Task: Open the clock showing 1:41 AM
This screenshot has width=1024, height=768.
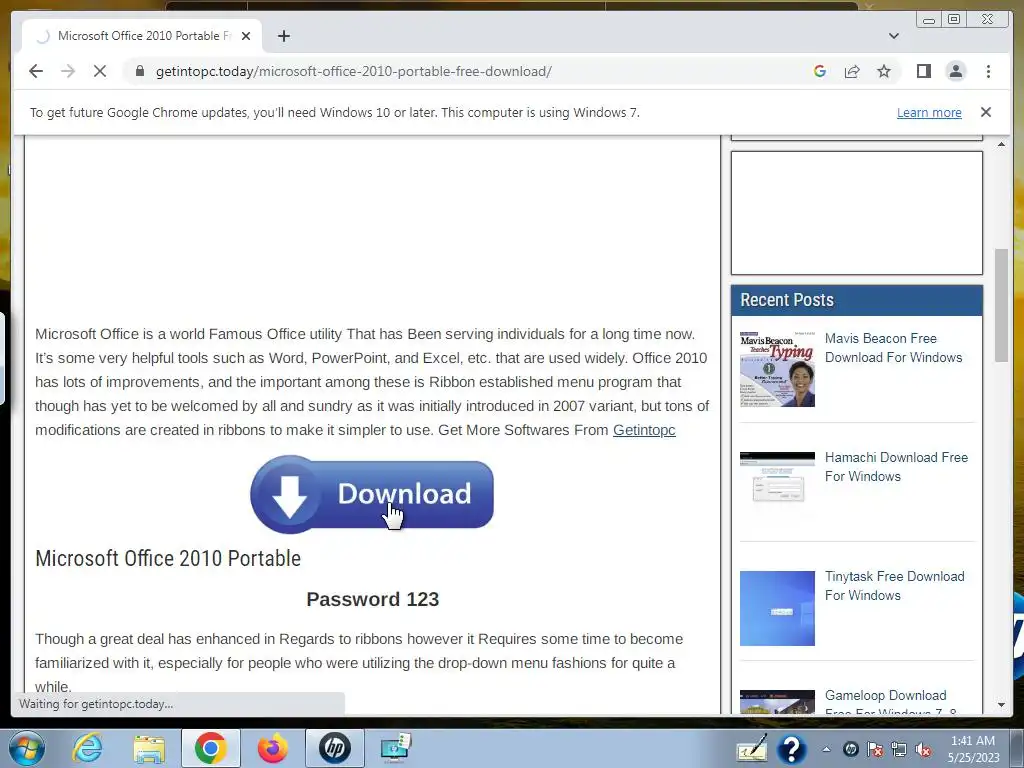Action: click(973, 749)
